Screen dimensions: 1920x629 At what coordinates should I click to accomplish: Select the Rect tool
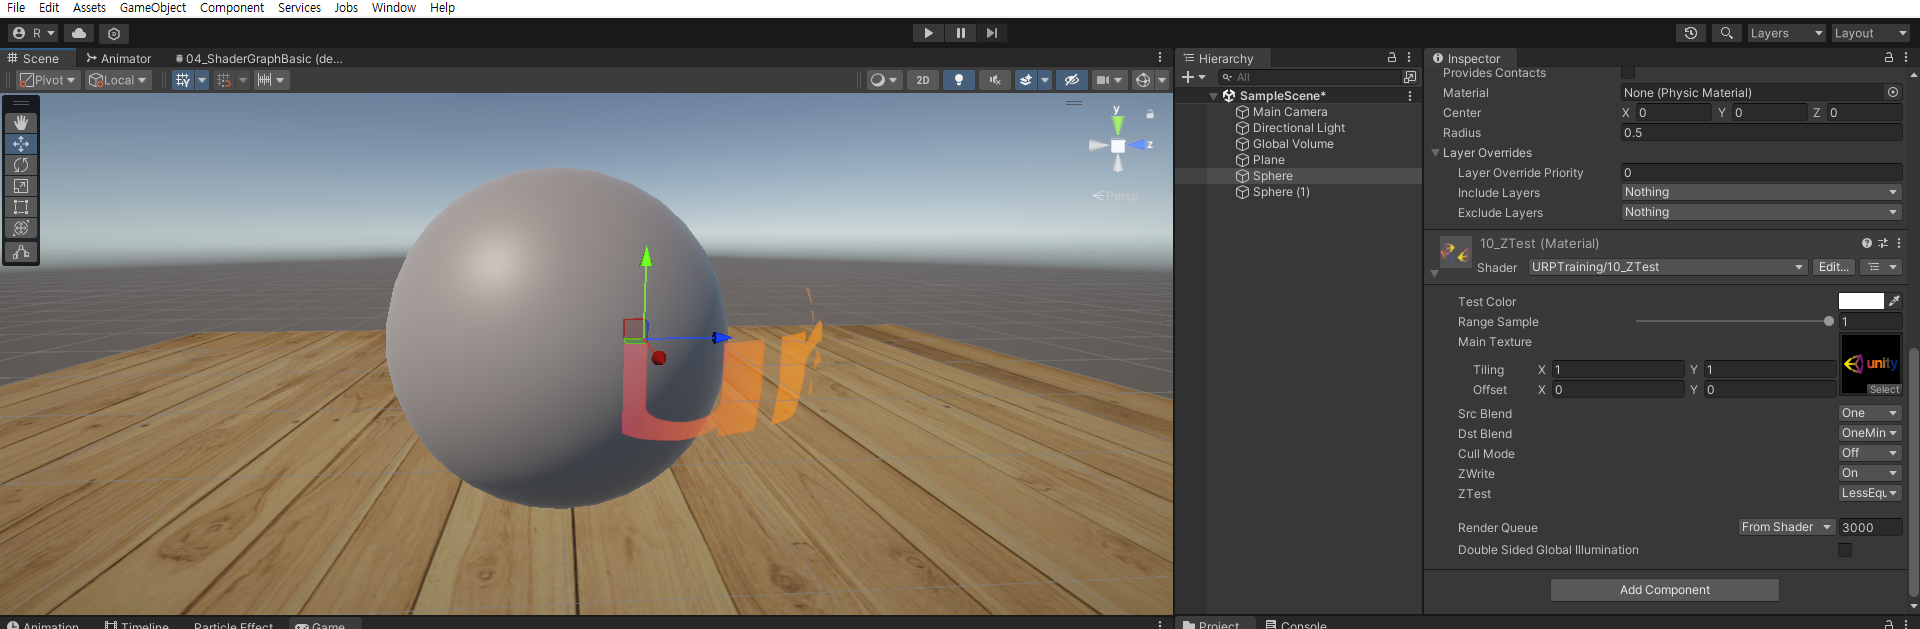pos(21,207)
